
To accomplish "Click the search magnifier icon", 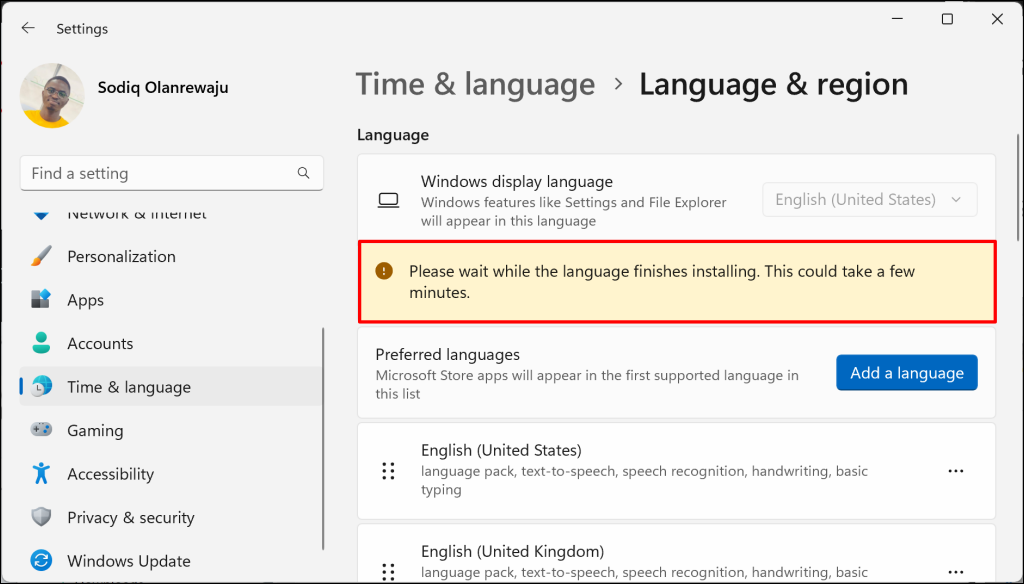I will click(x=304, y=173).
